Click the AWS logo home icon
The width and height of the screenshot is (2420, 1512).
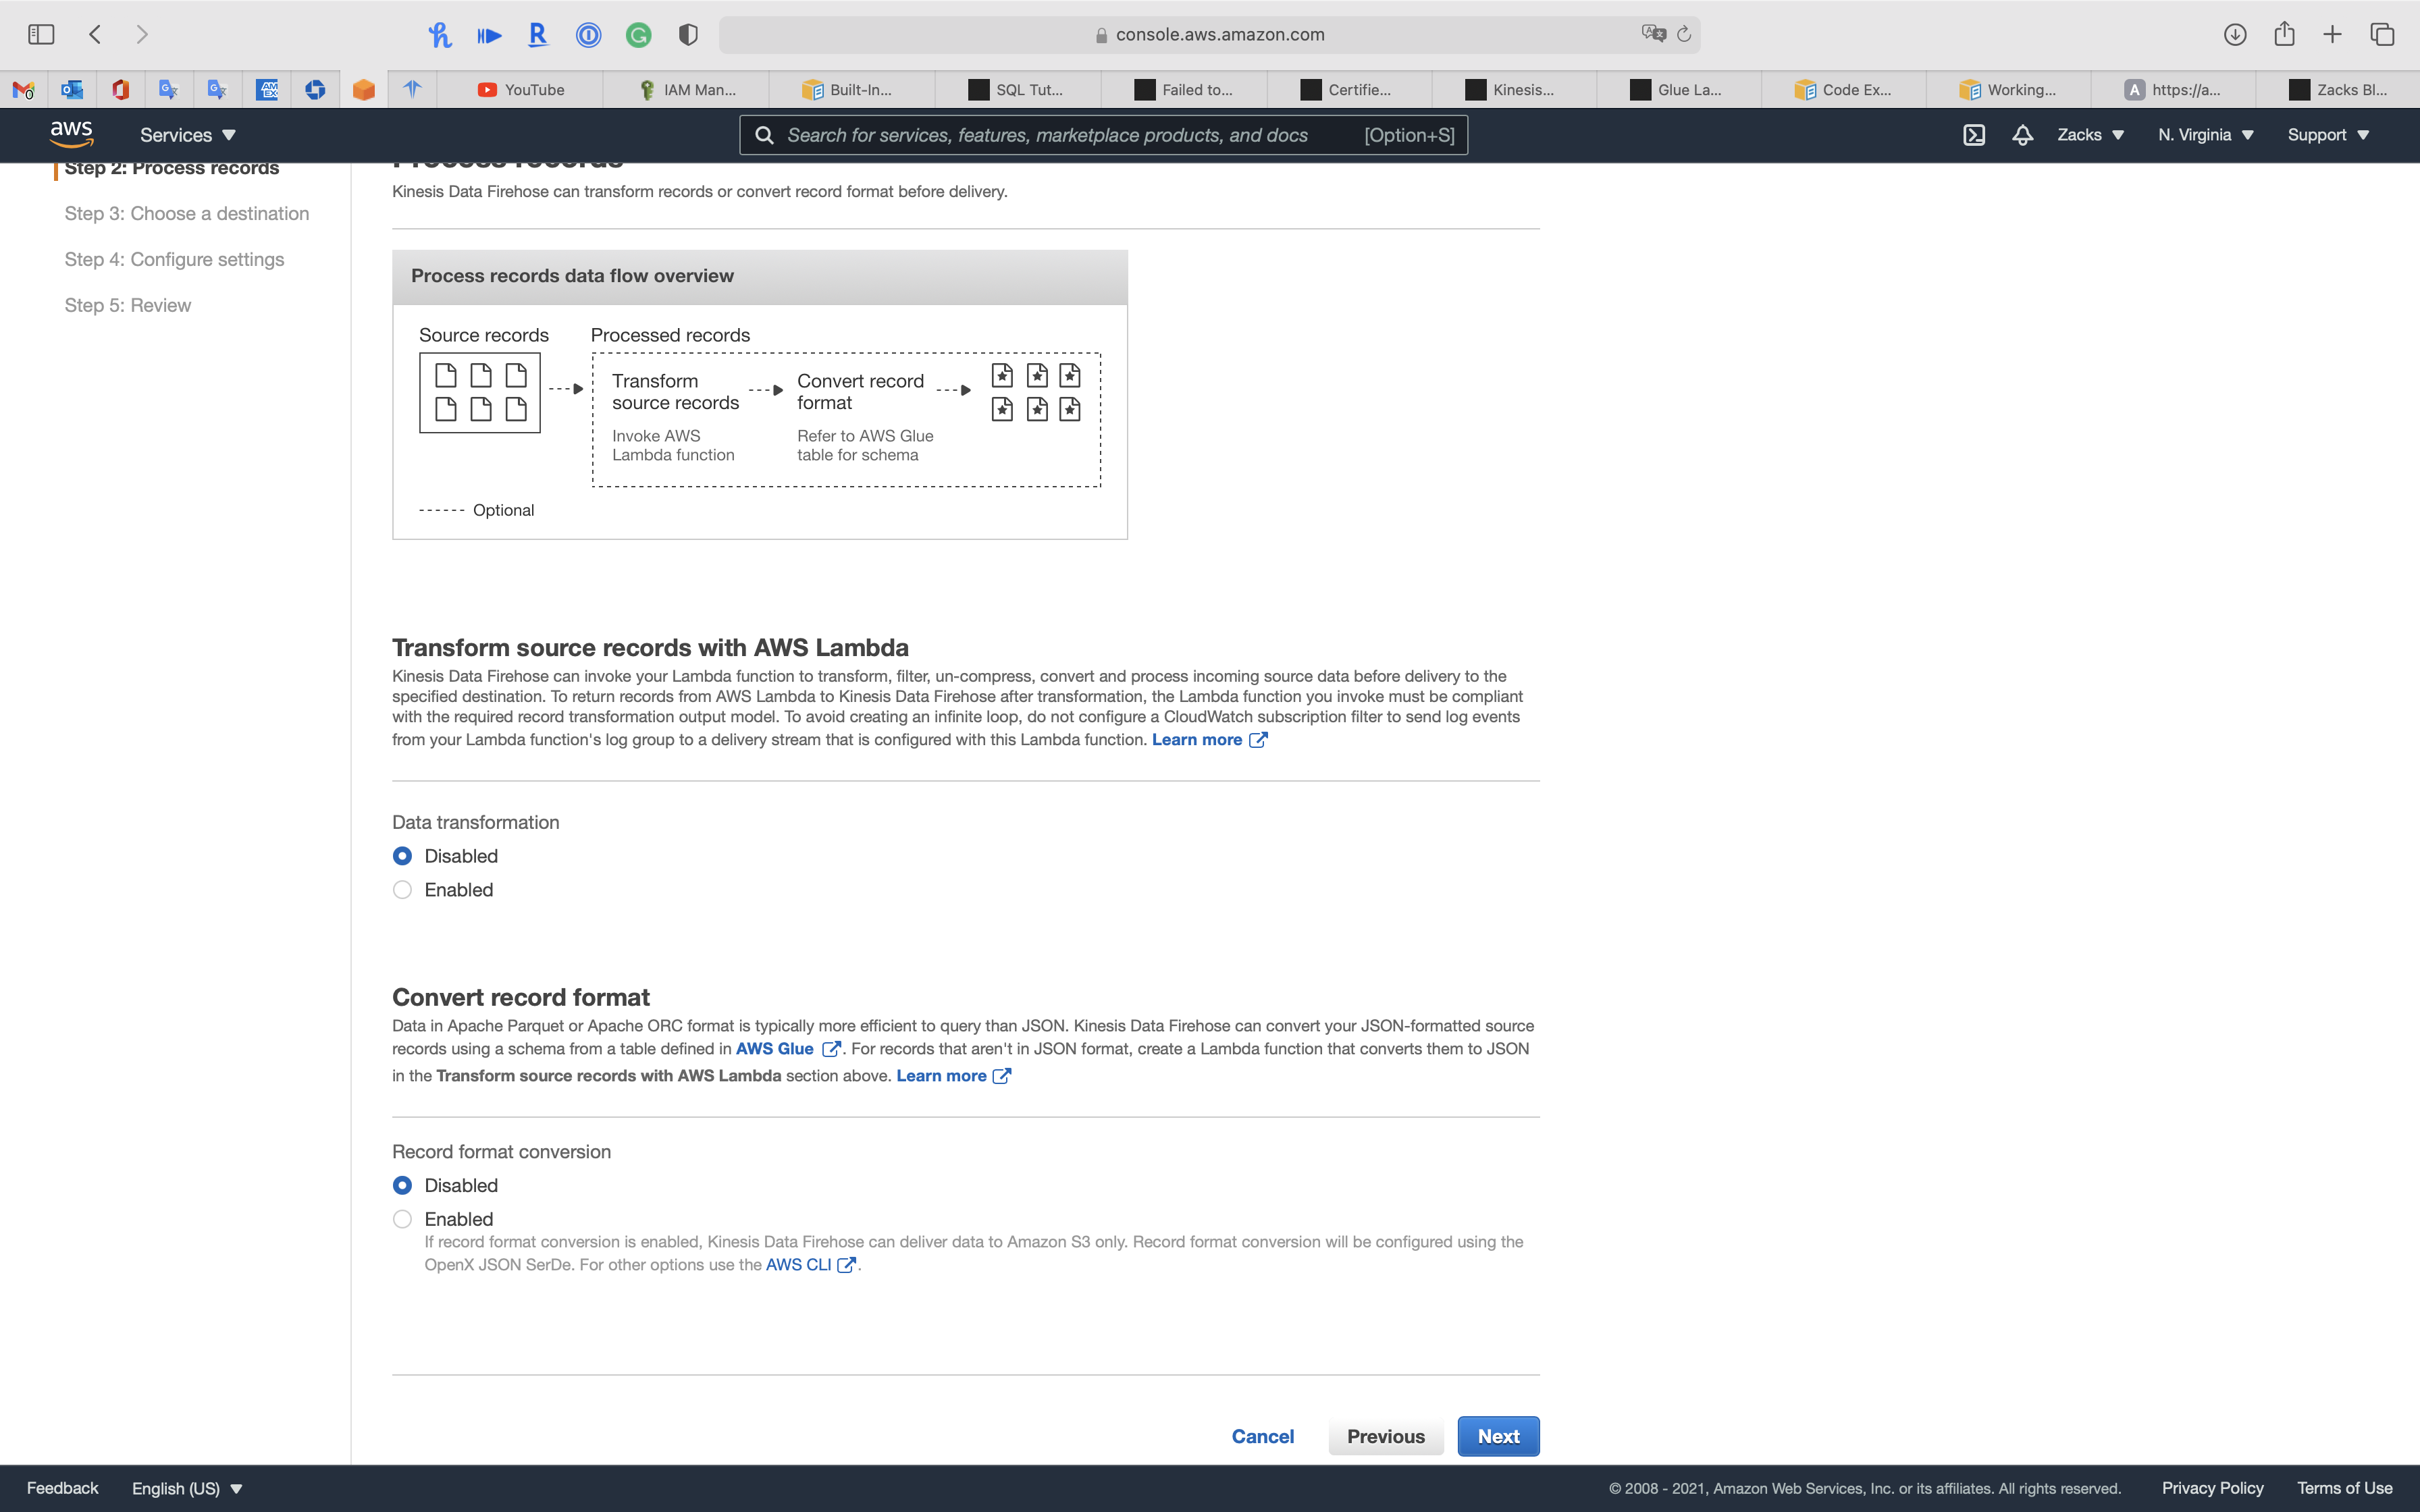point(71,134)
